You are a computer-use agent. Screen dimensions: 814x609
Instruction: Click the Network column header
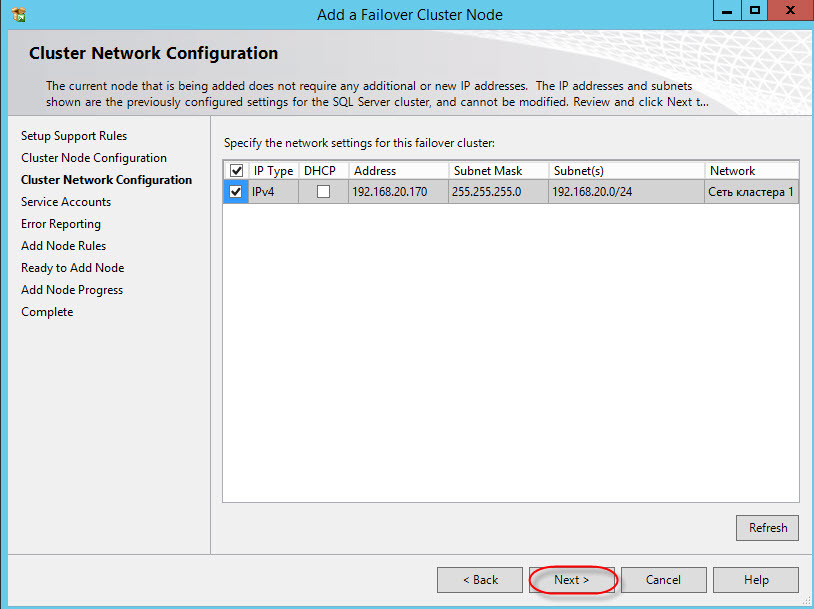coord(732,171)
